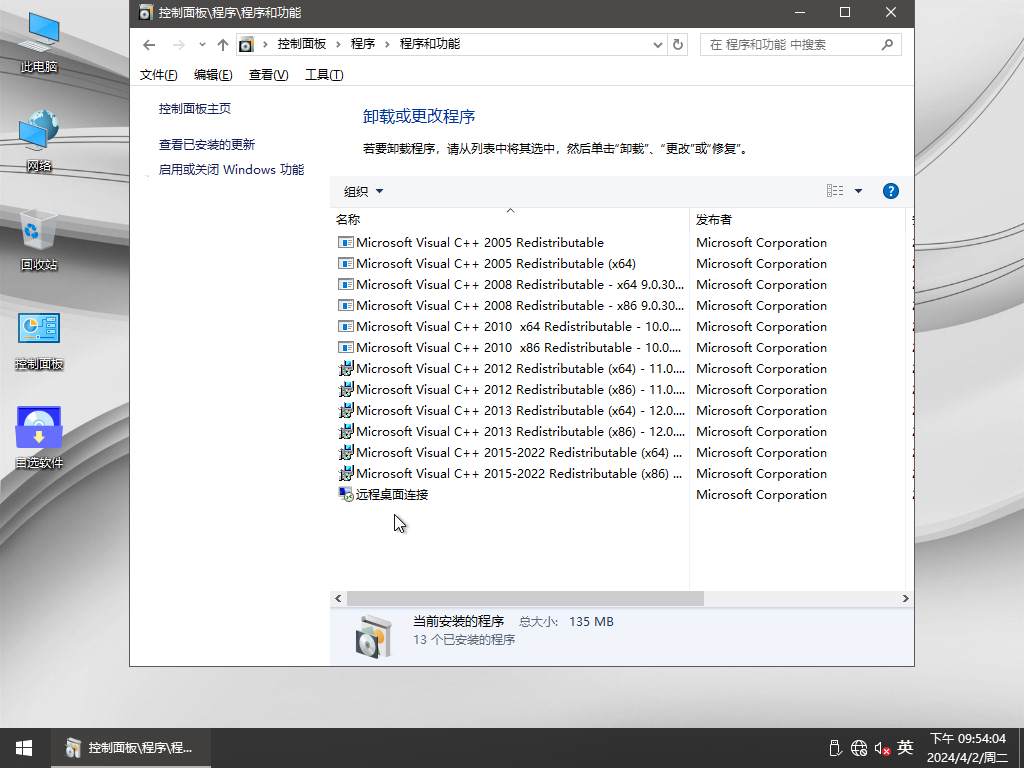Image resolution: width=1024 pixels, height=768 pixels.
Task: Click the network globe icon in tray
Action: 859,748
